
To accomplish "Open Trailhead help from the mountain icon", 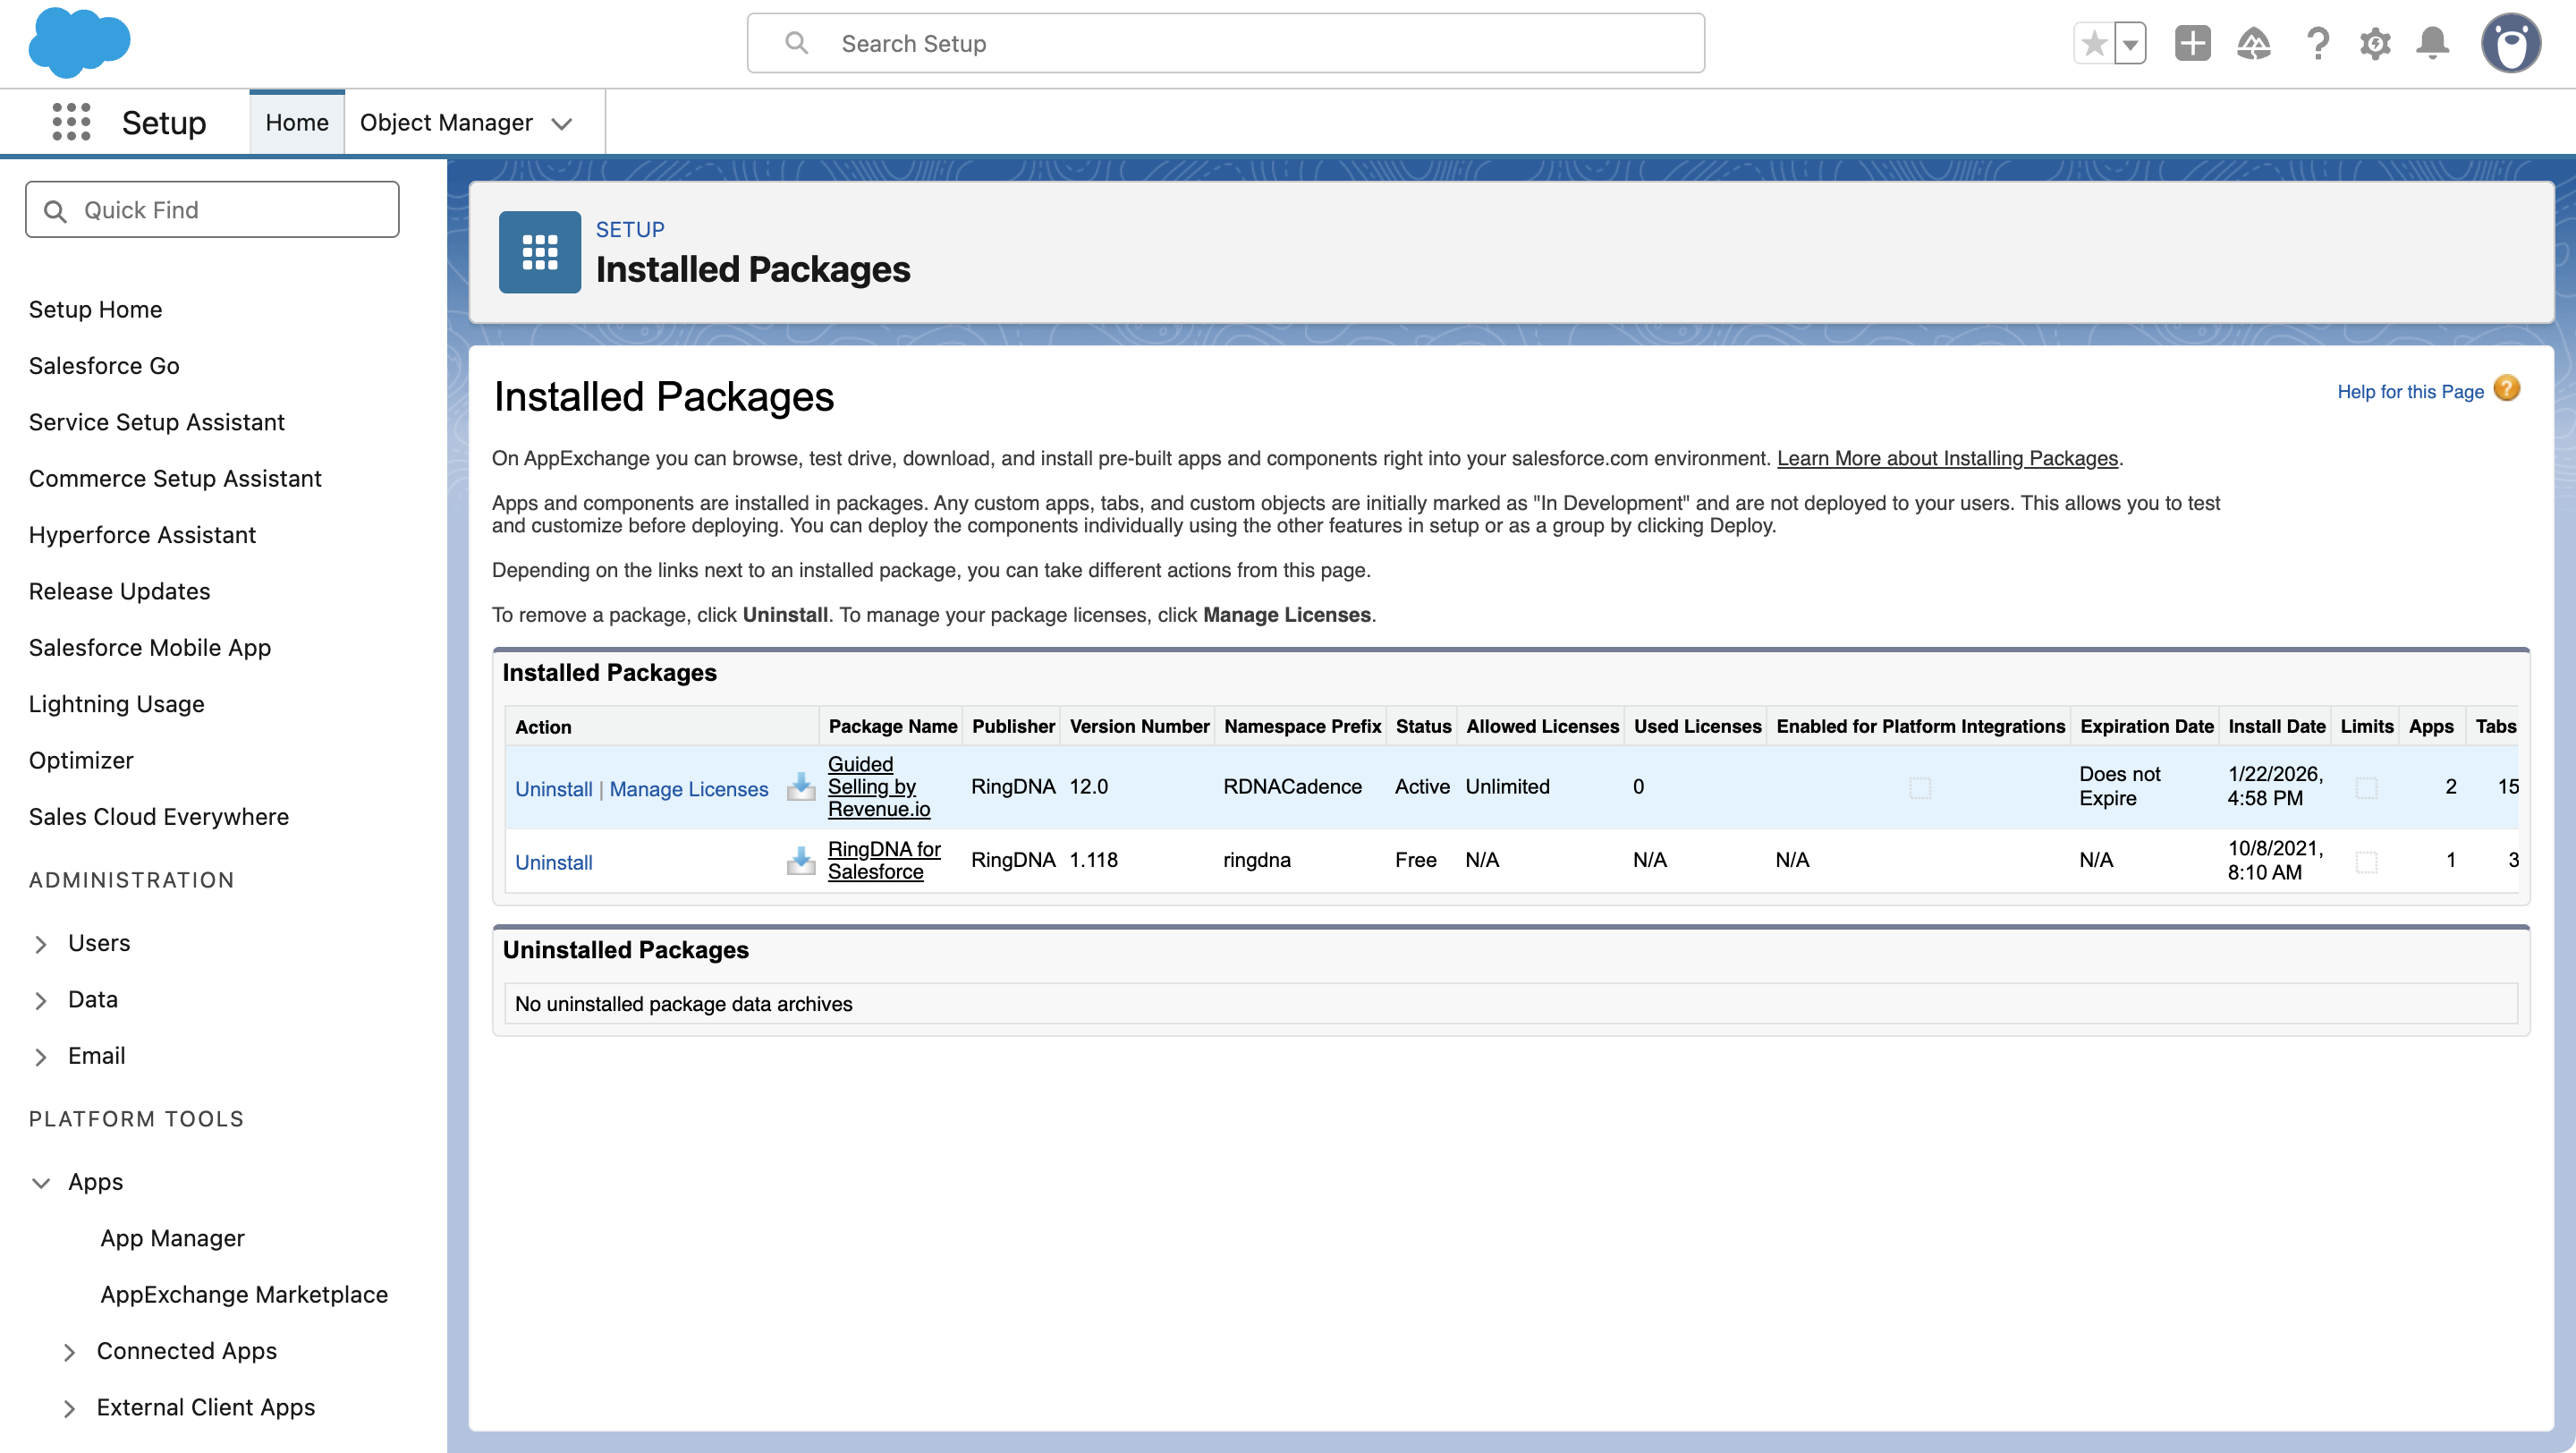I will coord(2254,43).
